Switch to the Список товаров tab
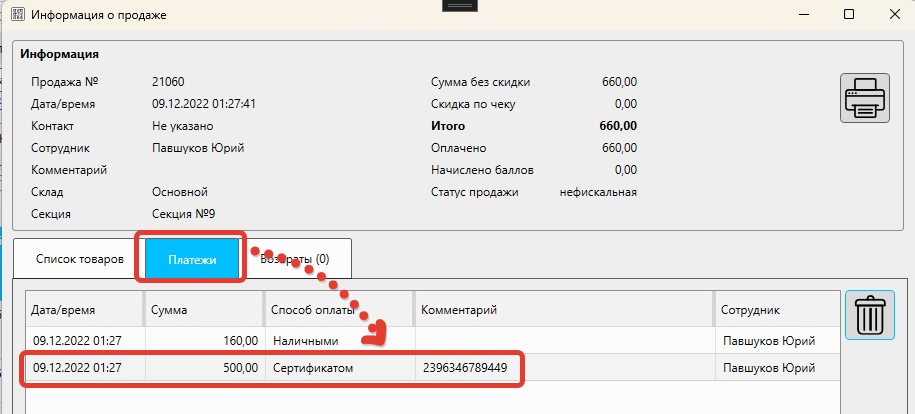Image resolution: width=915 pixels, height=414 pixels. pyautogui.click(x=79, y=259)
